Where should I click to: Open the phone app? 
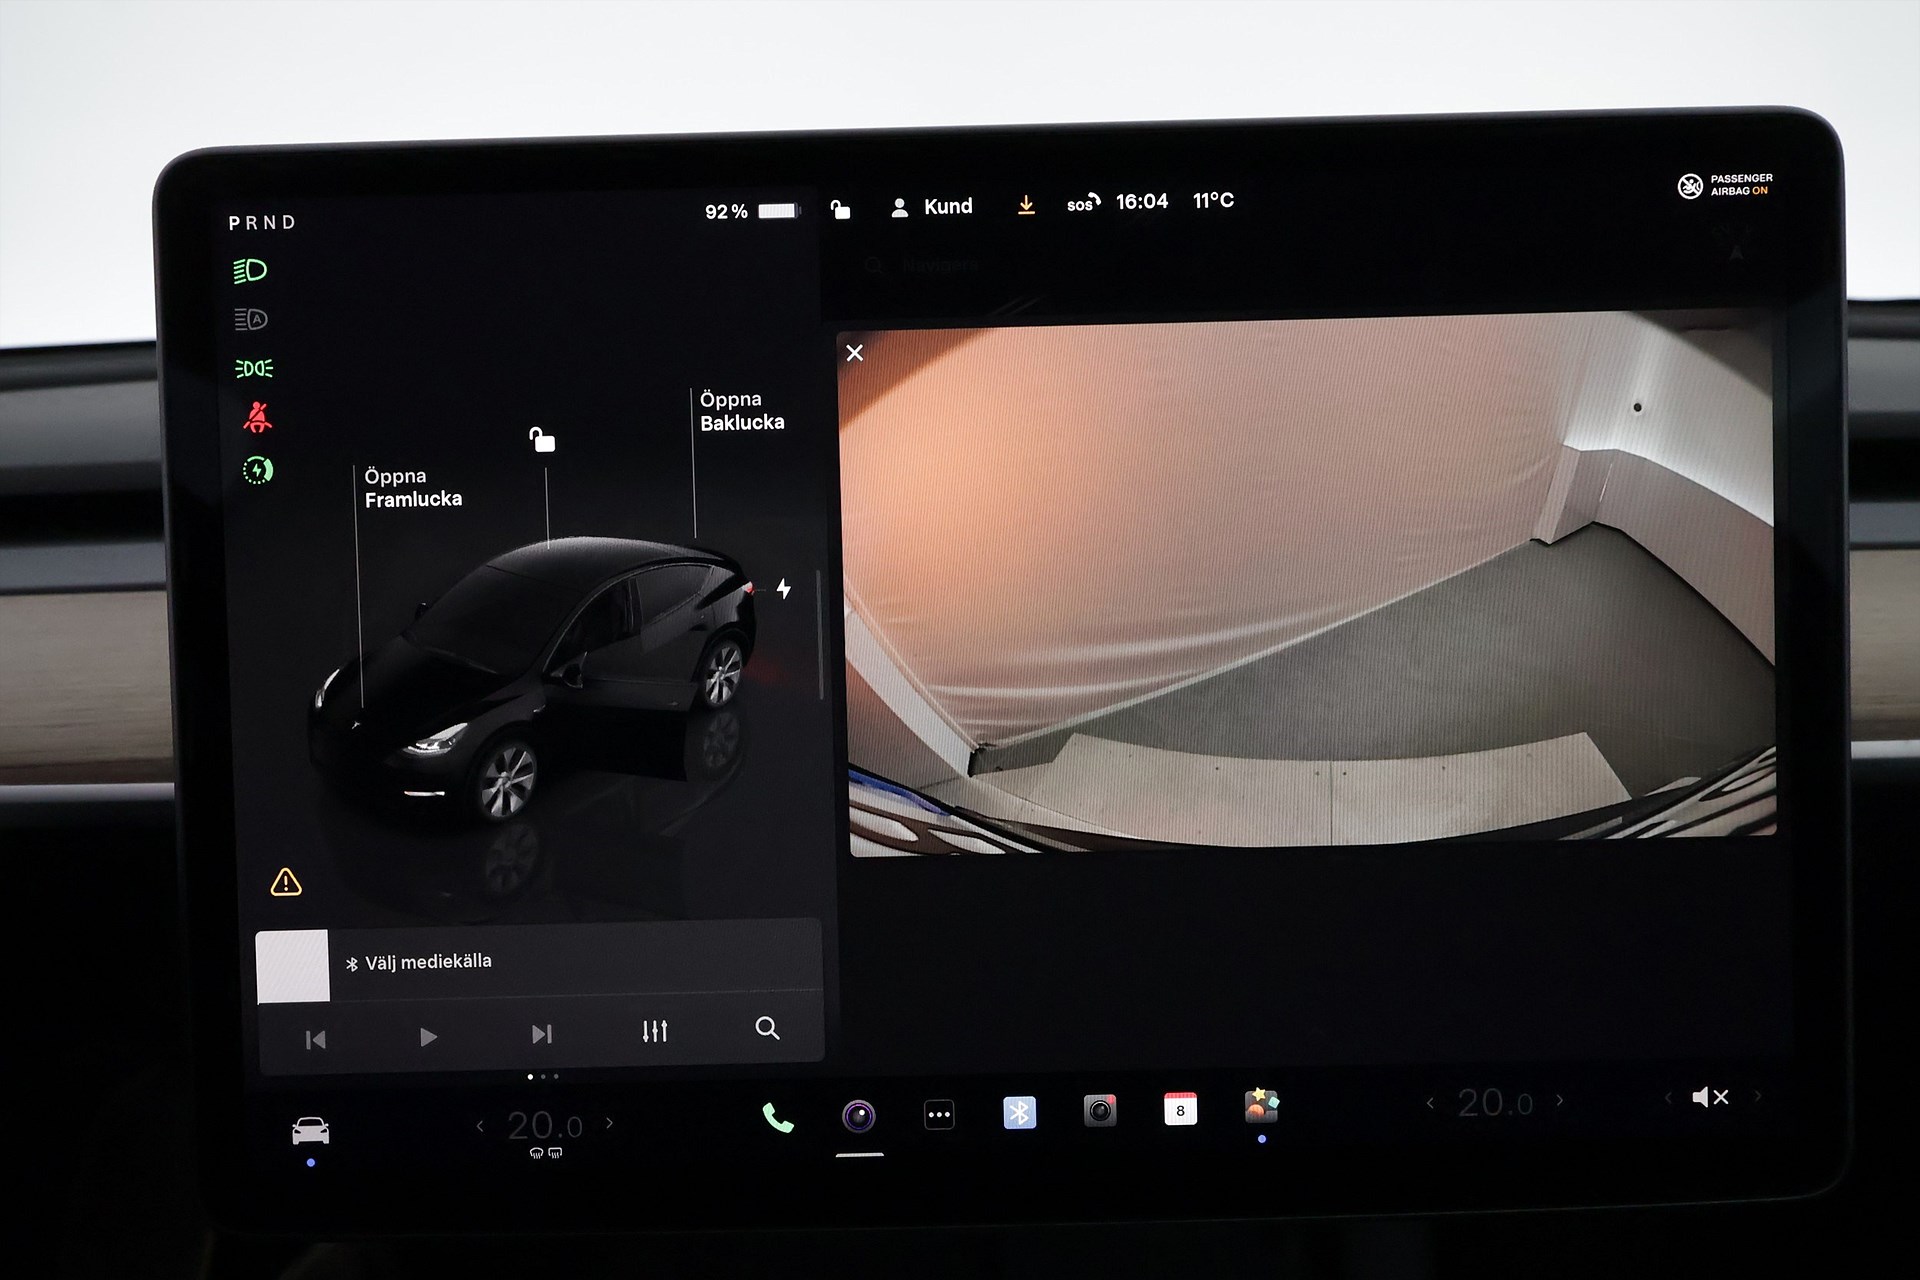(777, 1117)
